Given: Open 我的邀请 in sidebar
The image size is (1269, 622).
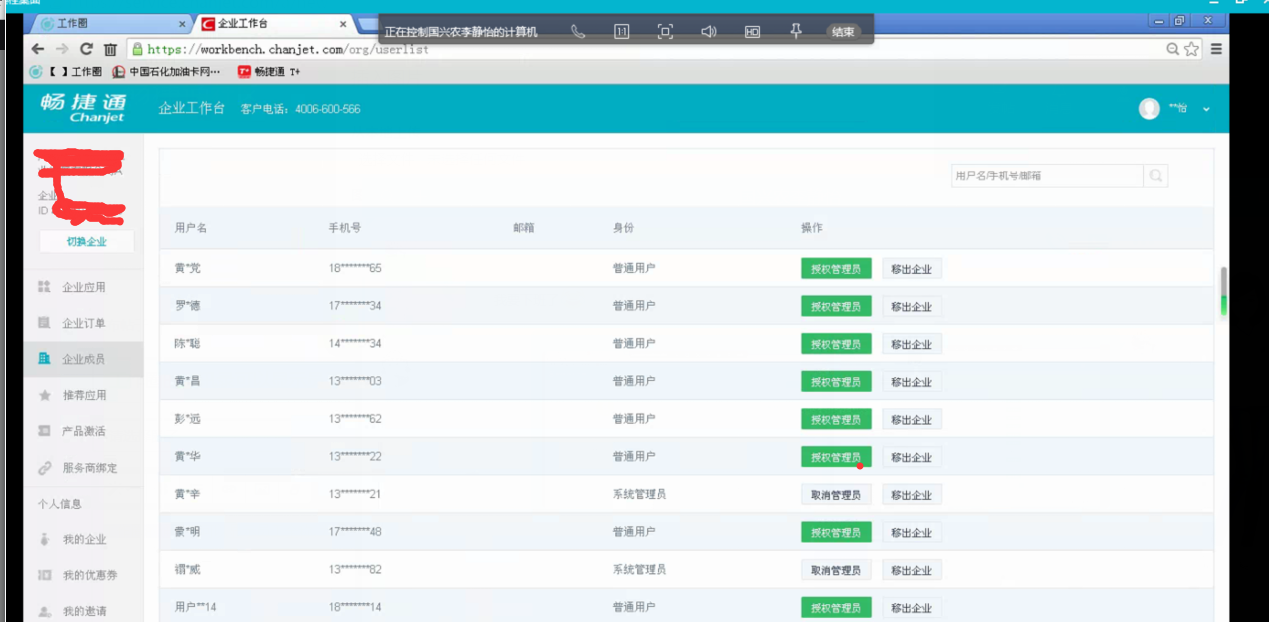Looking at the screenshot, I should [83, 611].
